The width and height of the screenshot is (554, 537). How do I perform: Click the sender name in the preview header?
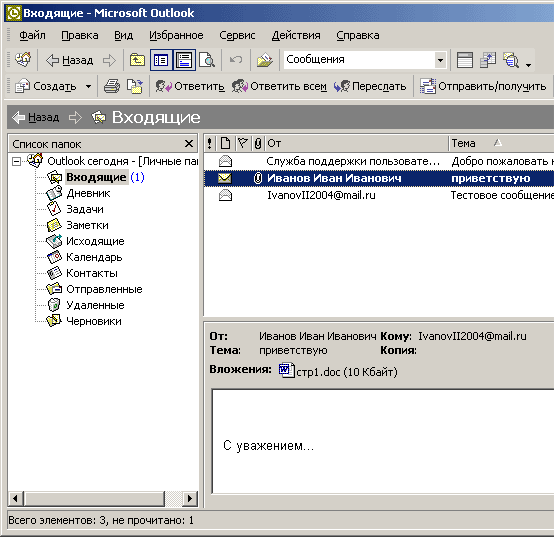tap(318, 336)
